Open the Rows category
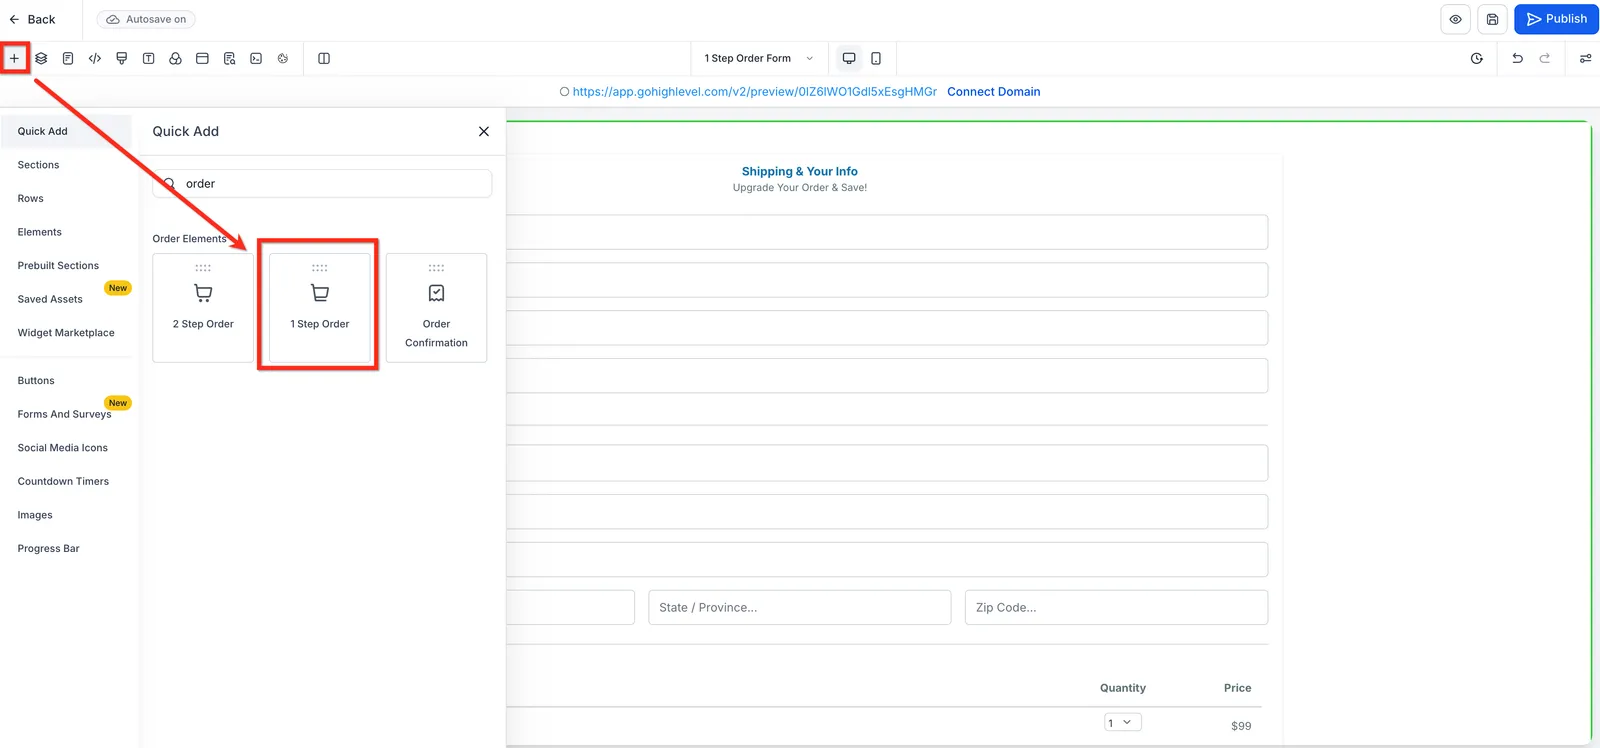Image resolution: width=1600 pixels, height=748 pixels. tap(30, 198)
